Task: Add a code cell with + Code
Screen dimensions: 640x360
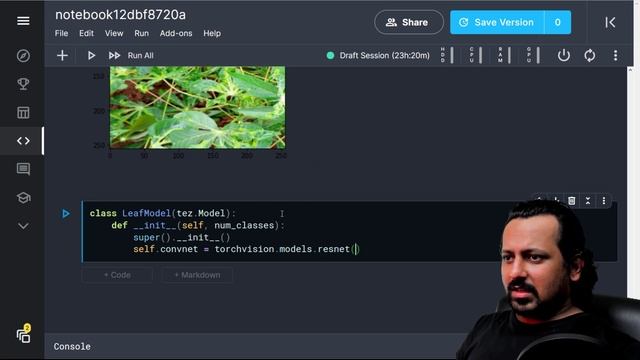Action: coord(117,275)
